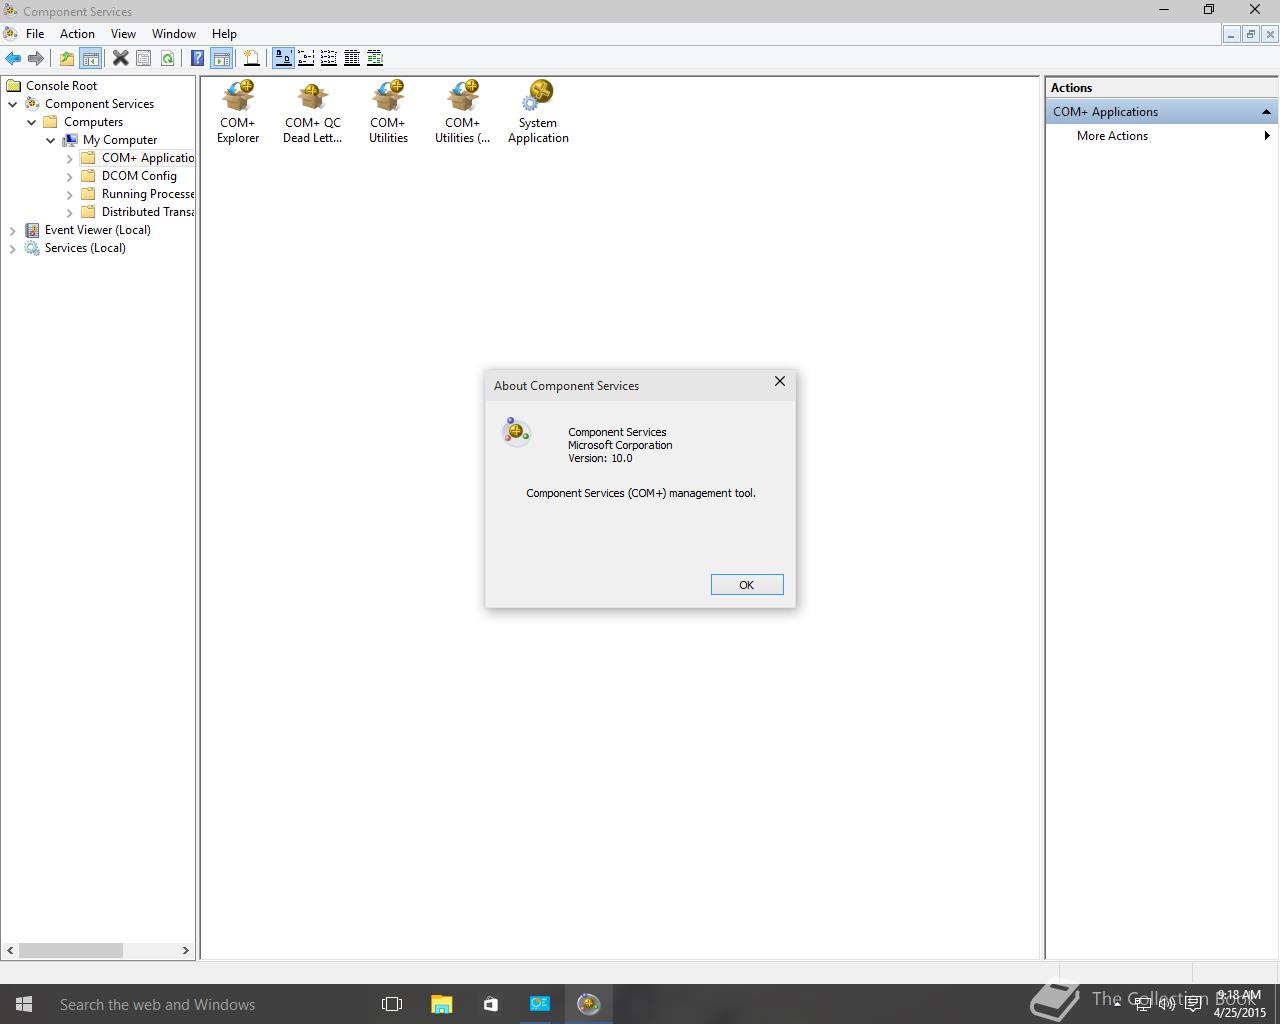The image size is (1280, 1024).
Task: Open the Window menu
Action: click(174, 34)
